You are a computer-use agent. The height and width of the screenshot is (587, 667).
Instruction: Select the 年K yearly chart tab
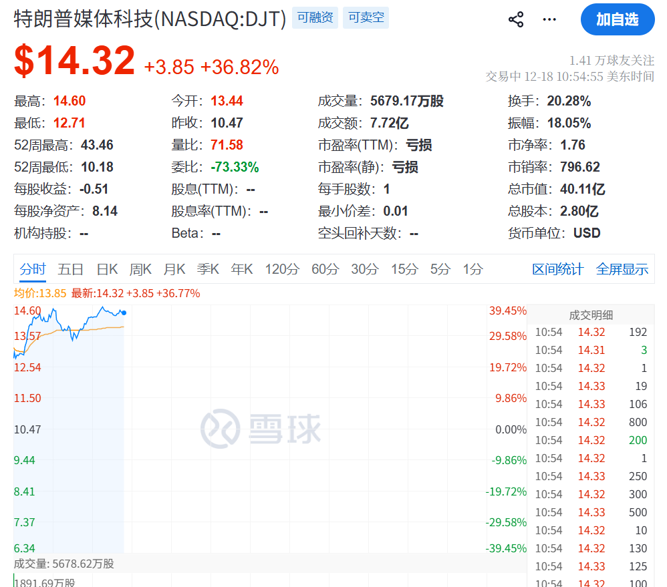pos(242,269)
